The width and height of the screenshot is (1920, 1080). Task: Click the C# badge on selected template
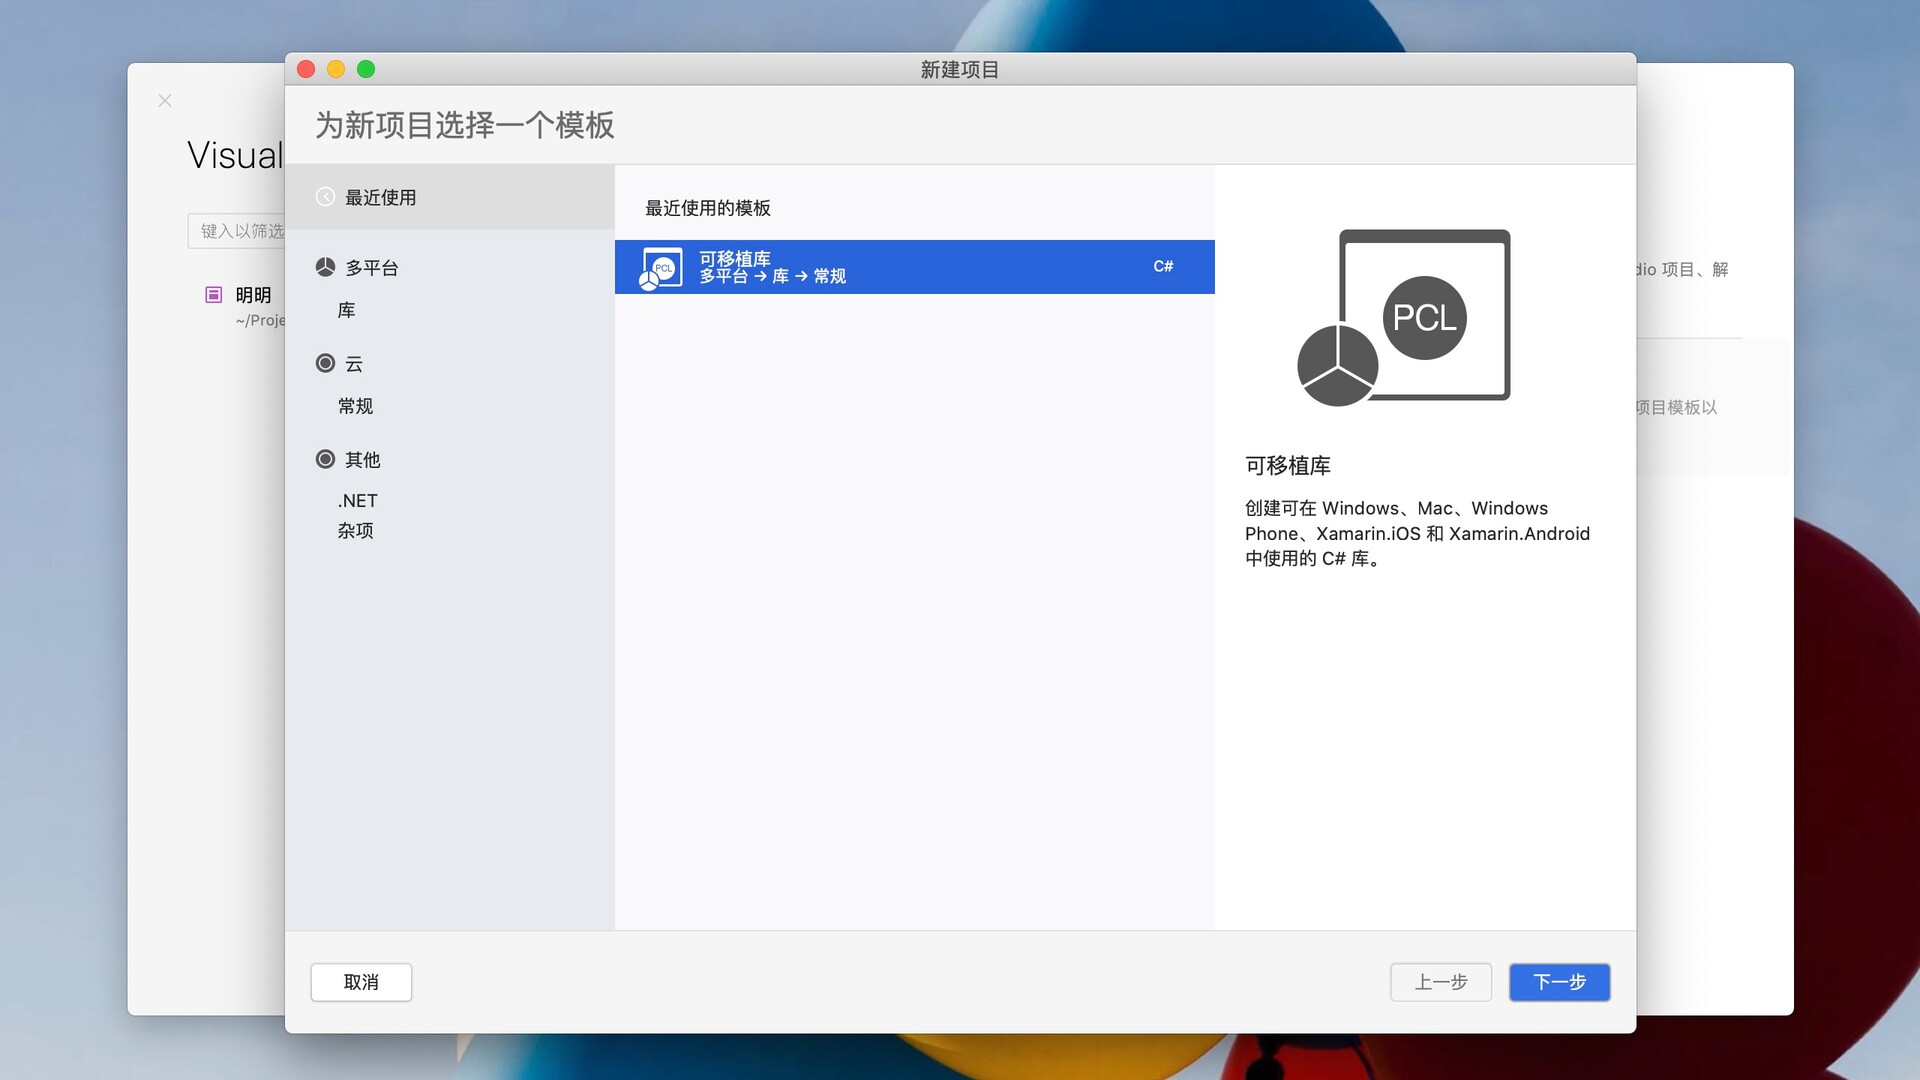click(x=1163, y=266)
